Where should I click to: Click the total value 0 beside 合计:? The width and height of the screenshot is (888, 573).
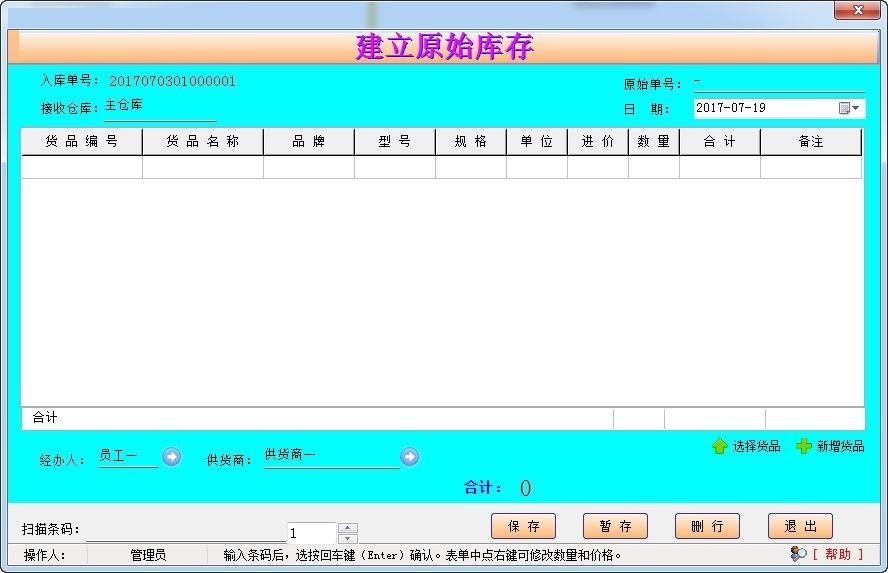(525, 488)
